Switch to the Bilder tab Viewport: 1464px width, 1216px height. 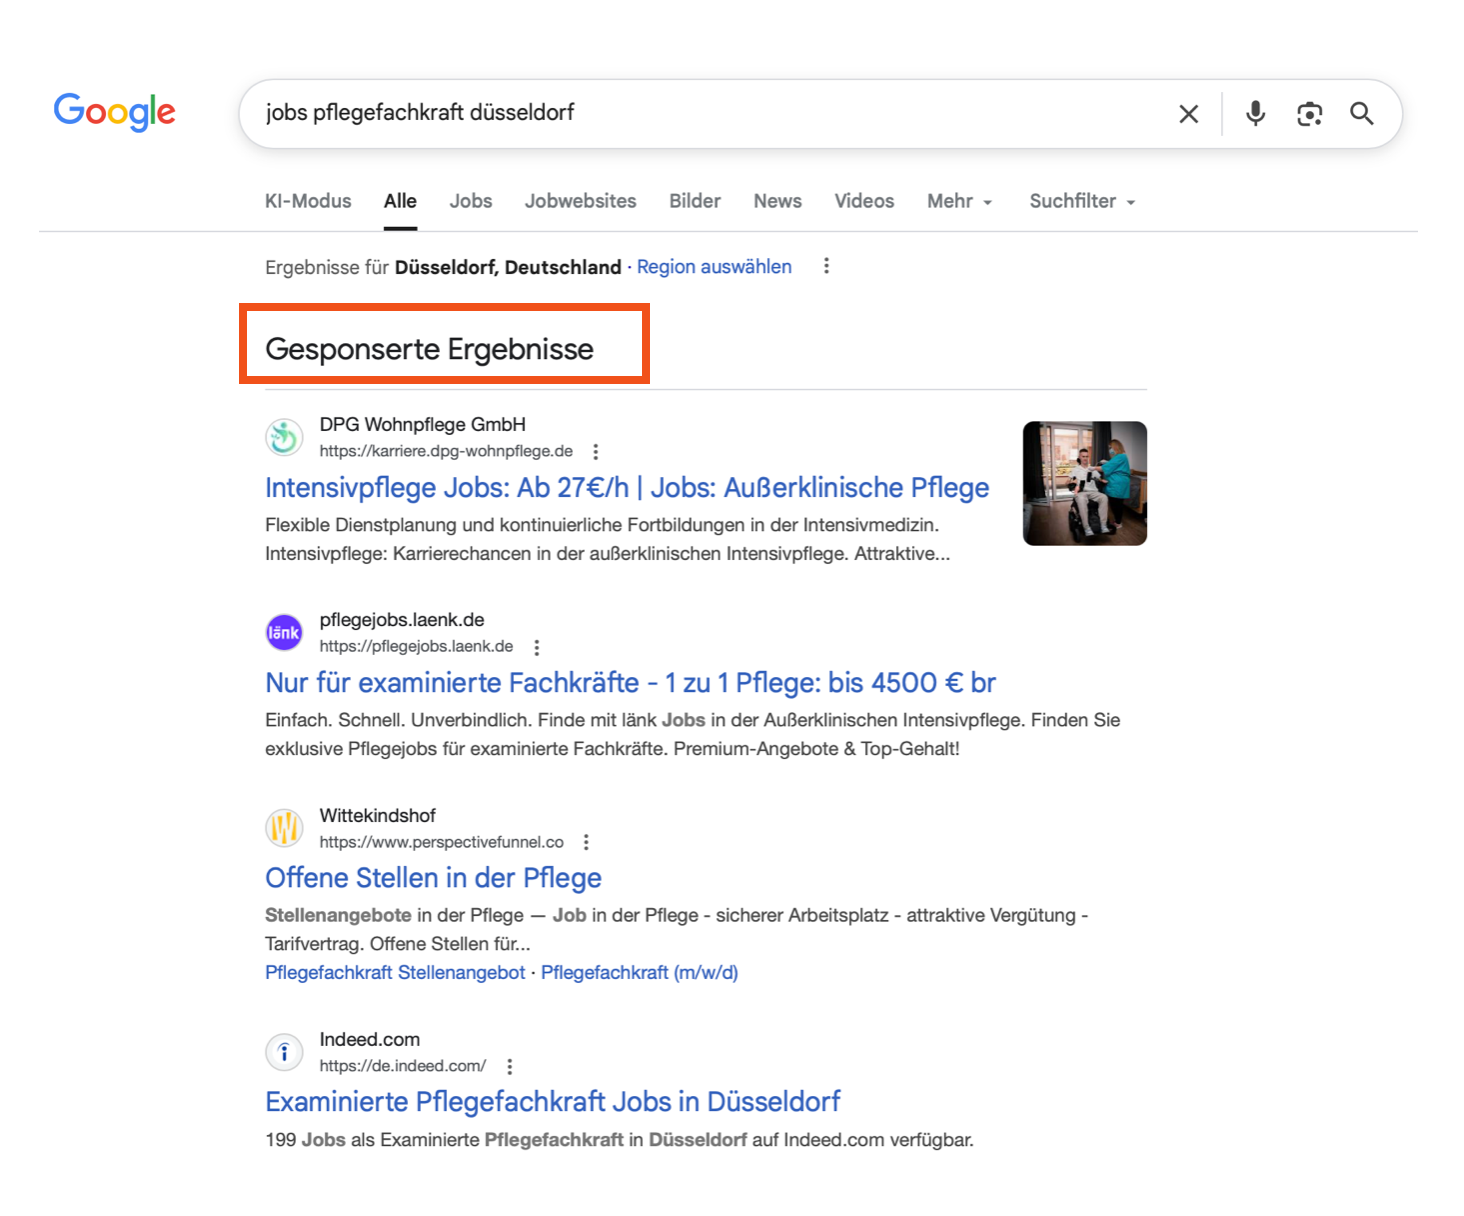tap(694, 201)
